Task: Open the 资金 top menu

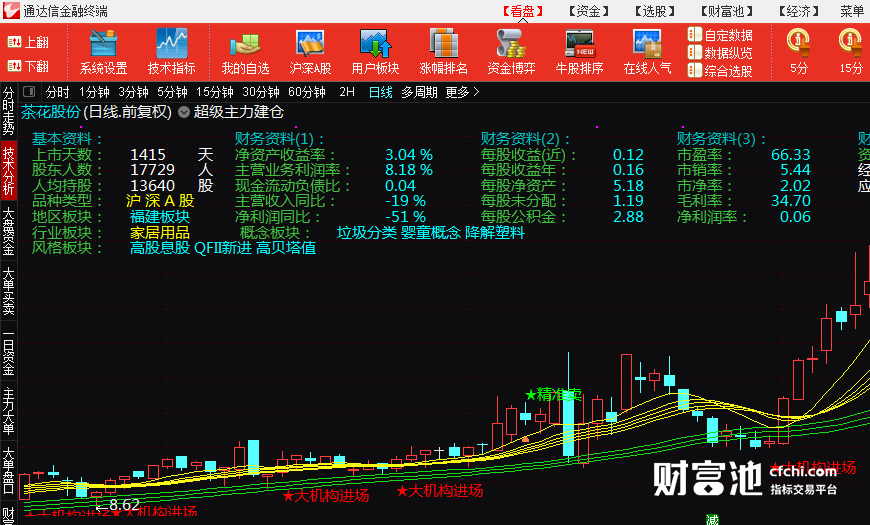Action: 589,11
